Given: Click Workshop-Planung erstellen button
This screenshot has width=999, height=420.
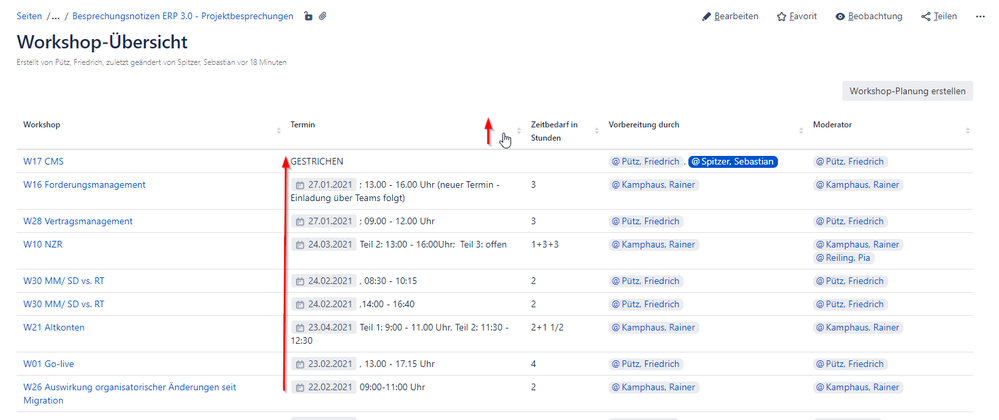Looking at the screenshot, I should click(x=908, y=91).
